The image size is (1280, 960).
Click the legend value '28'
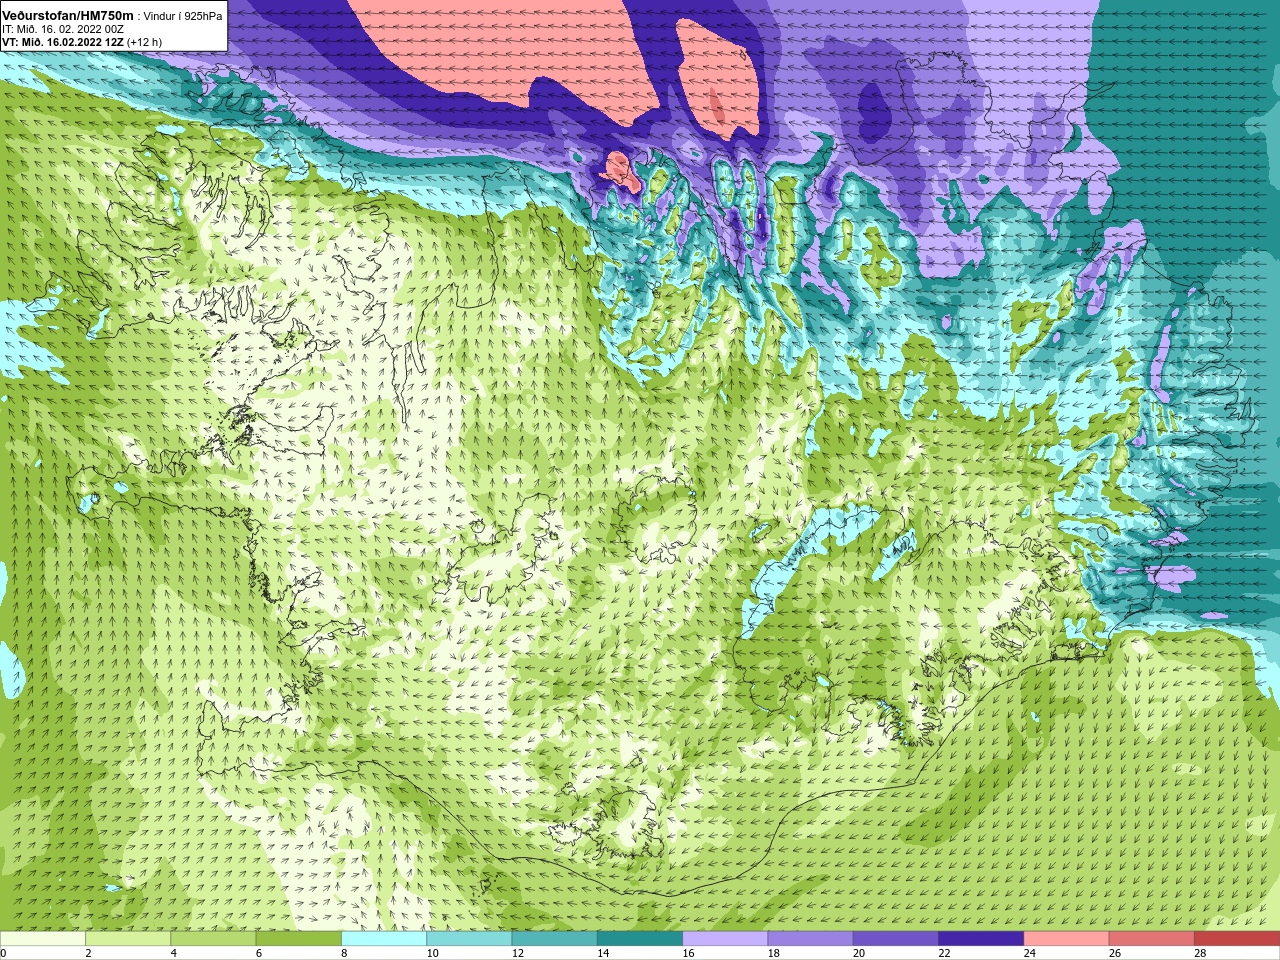pyautogui.click(x=1200, y=953)
